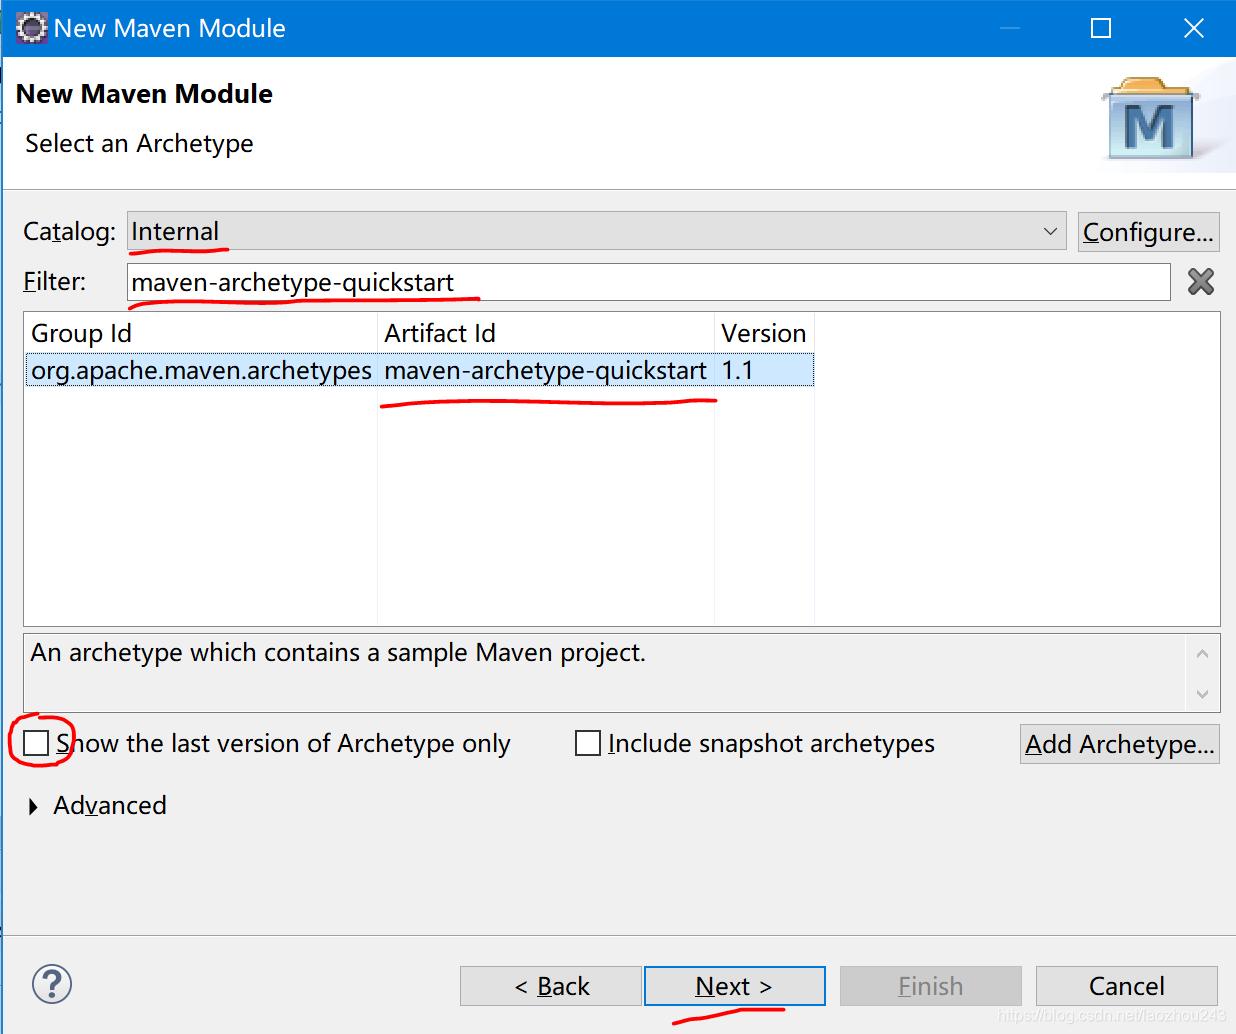
Task: Click the description scroll up arrow
Action: click(1202, 654)
